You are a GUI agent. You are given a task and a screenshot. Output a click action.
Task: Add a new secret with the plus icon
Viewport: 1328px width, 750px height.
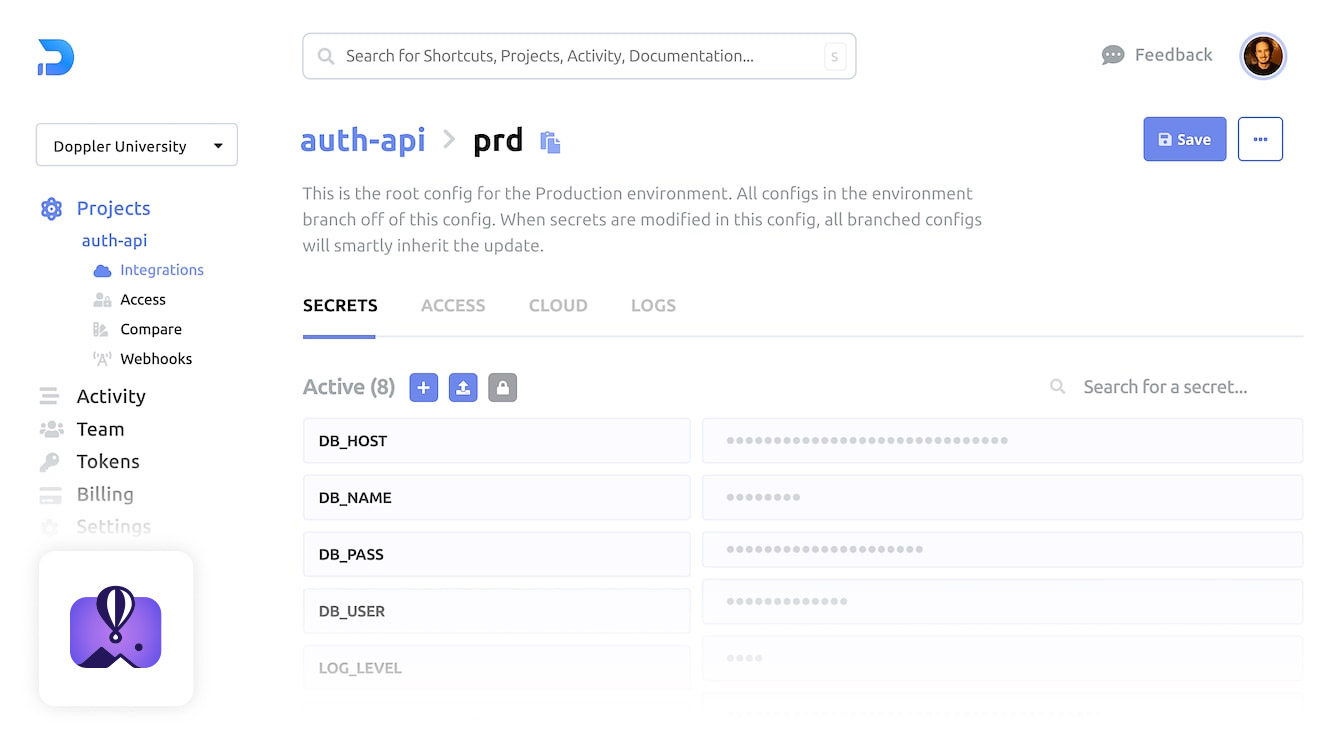coord(423,387)
